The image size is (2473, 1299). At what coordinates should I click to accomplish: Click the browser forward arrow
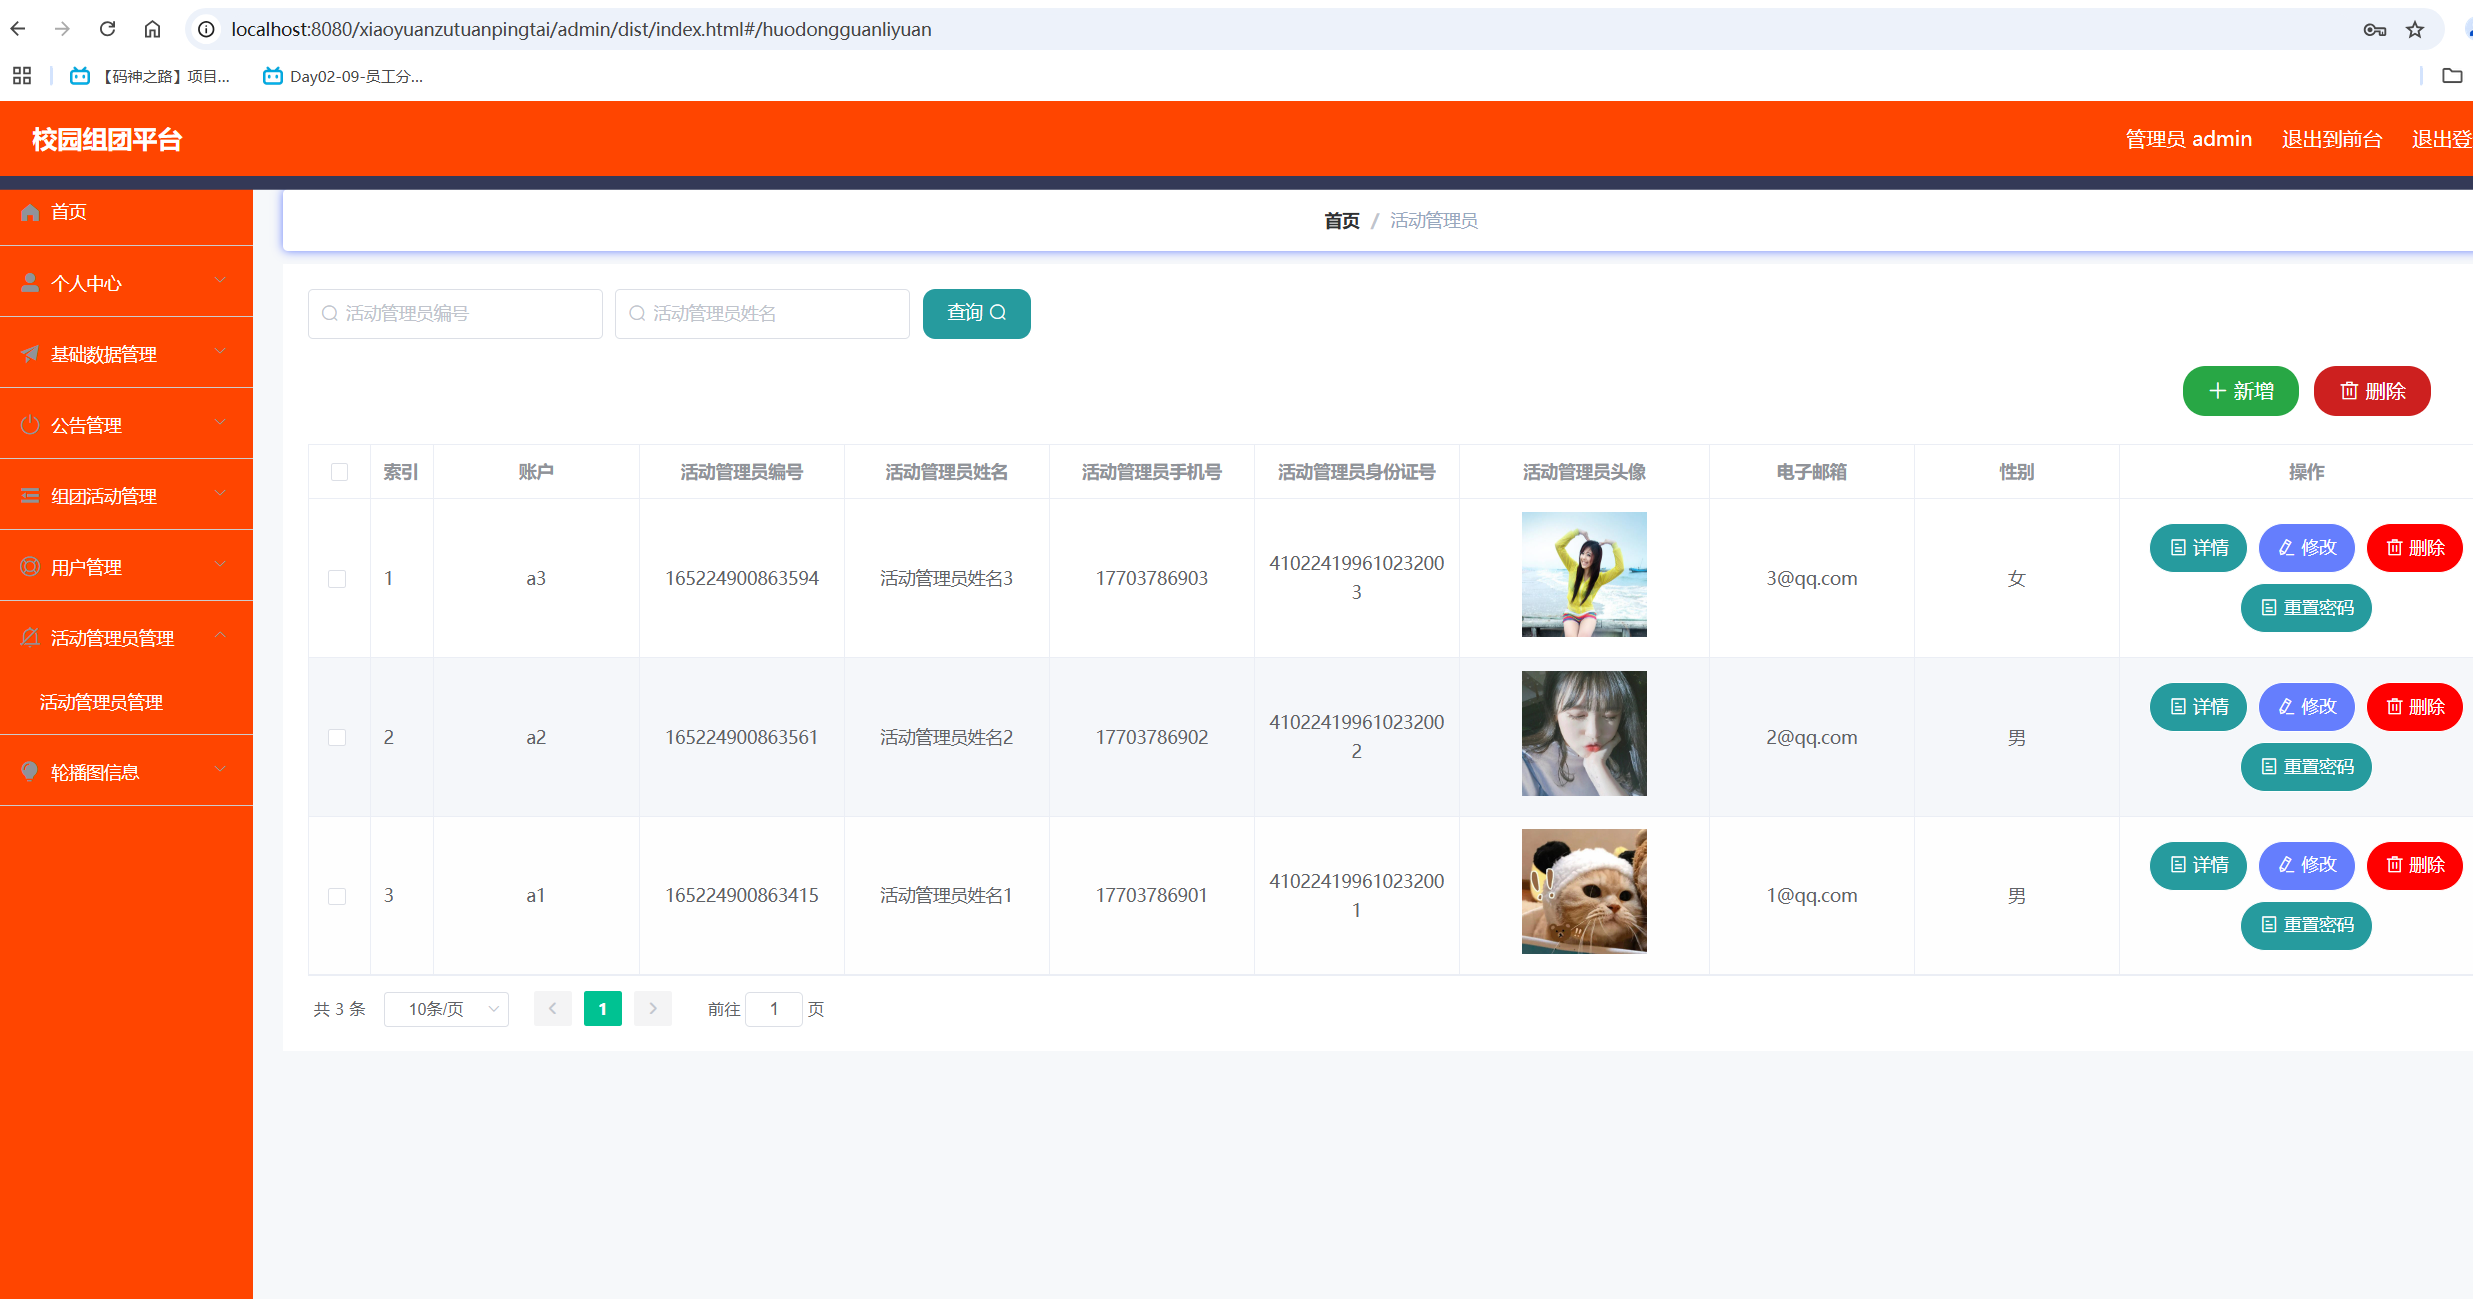(62, 29)
